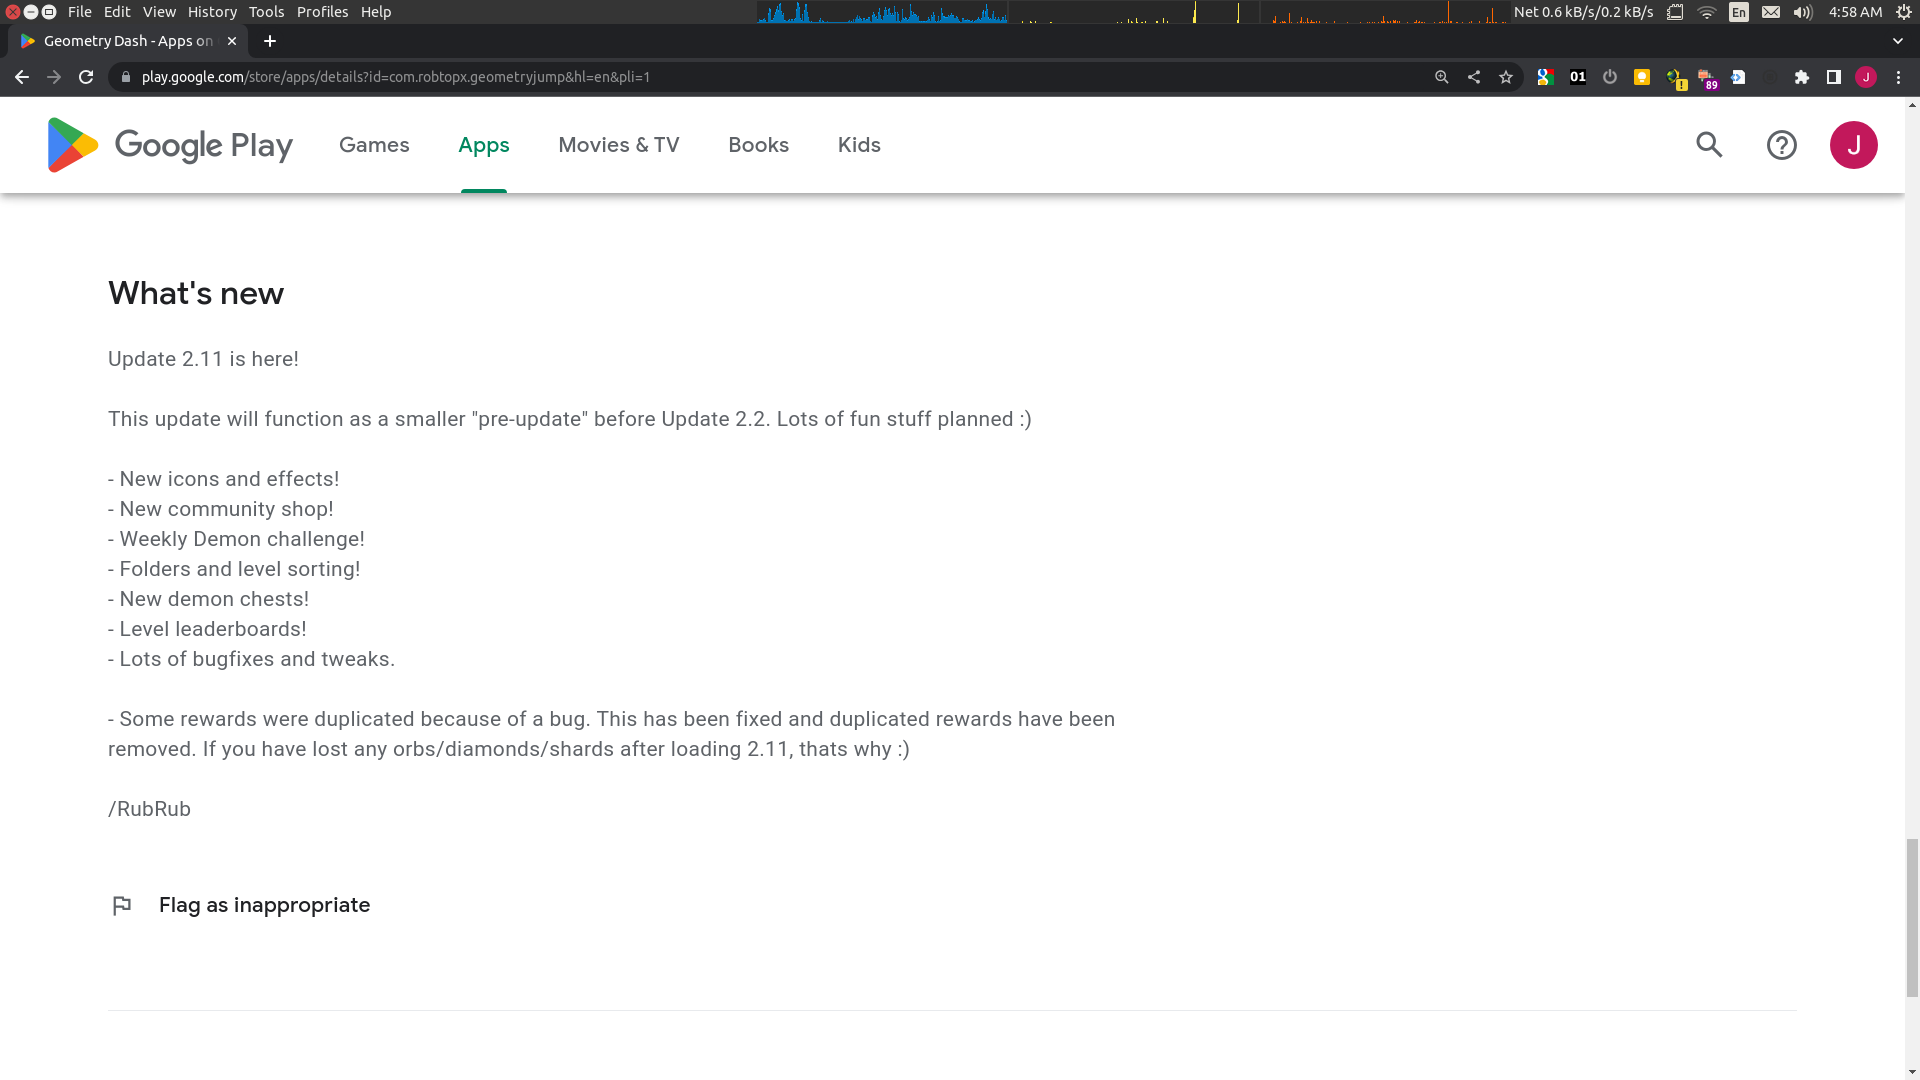Open the File menu

[x=80, y=12]
